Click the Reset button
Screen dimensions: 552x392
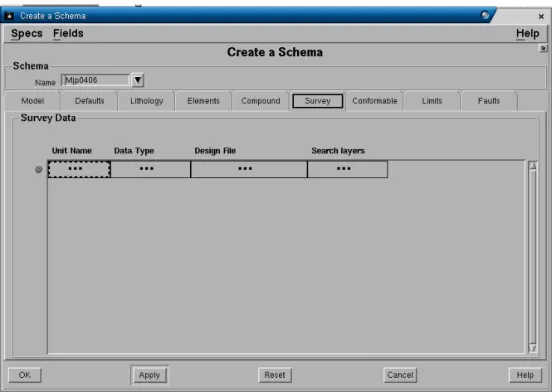[275, 375]
